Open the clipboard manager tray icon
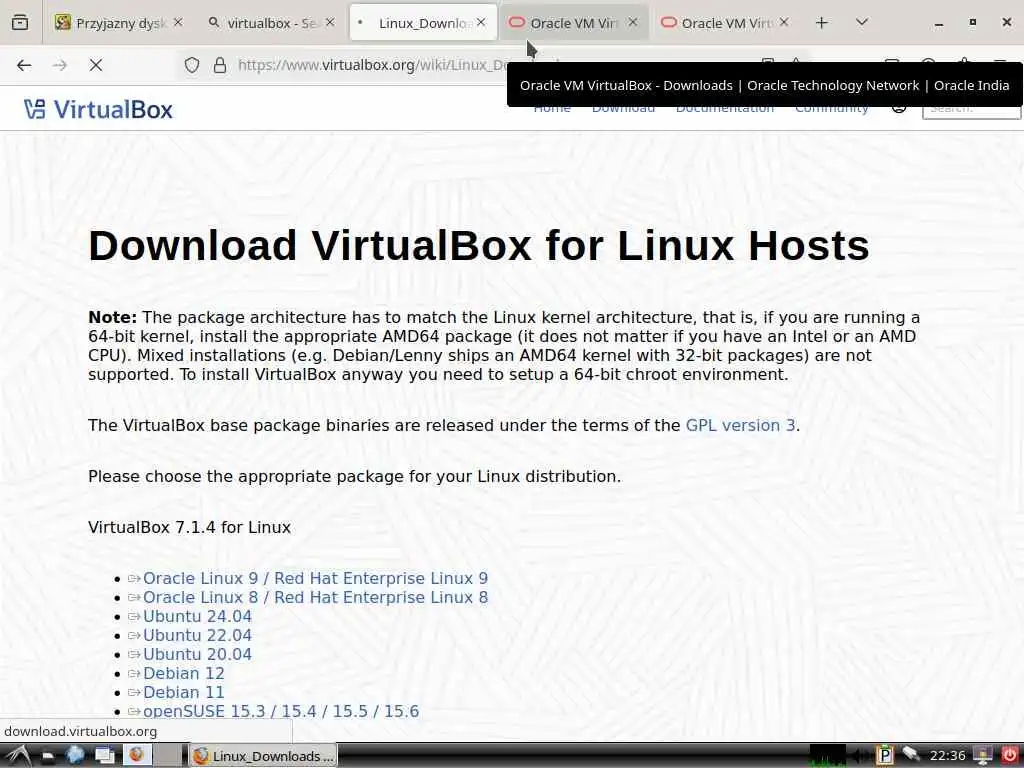Screen dimensions: 1024x768 coord(884,756)
